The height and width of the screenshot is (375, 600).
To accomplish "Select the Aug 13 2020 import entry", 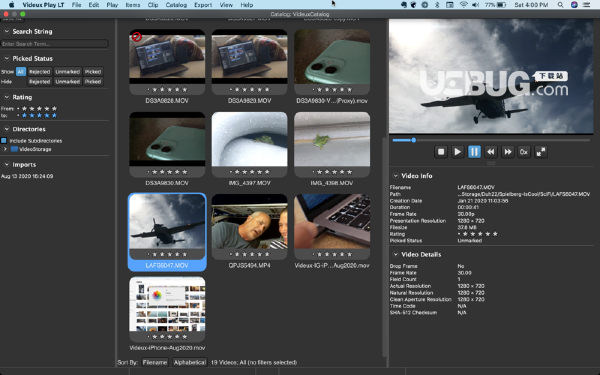I will [27, 176].
